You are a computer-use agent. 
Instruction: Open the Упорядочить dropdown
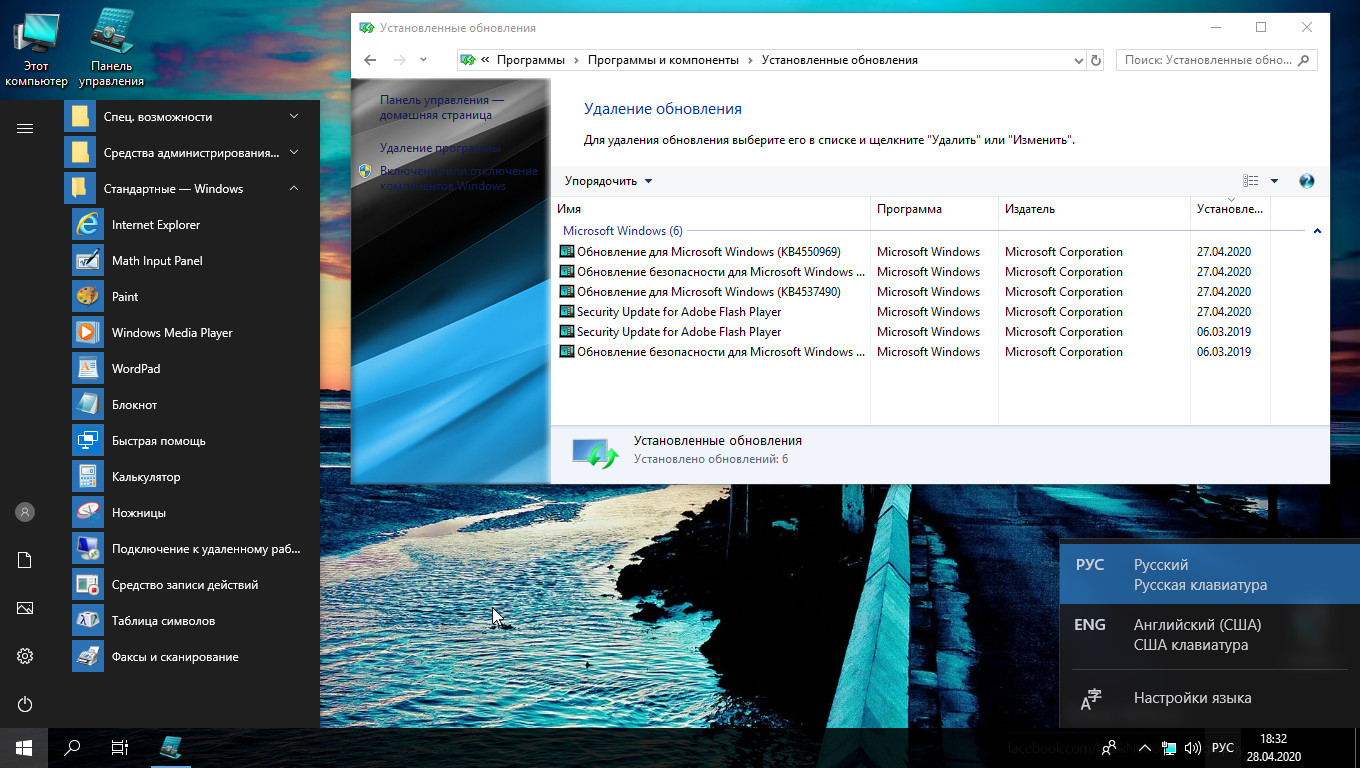608,181
